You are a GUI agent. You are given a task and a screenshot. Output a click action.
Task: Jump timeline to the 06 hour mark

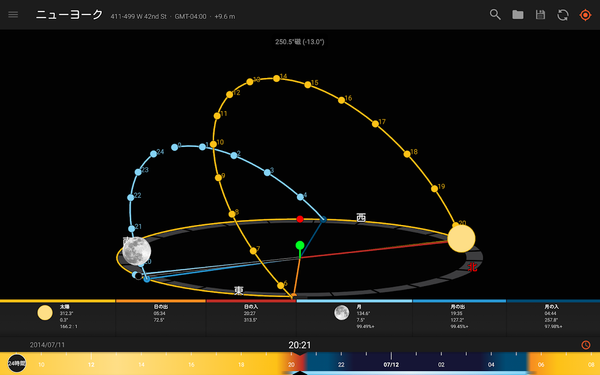pyautogui.click(x=541, y=365)
